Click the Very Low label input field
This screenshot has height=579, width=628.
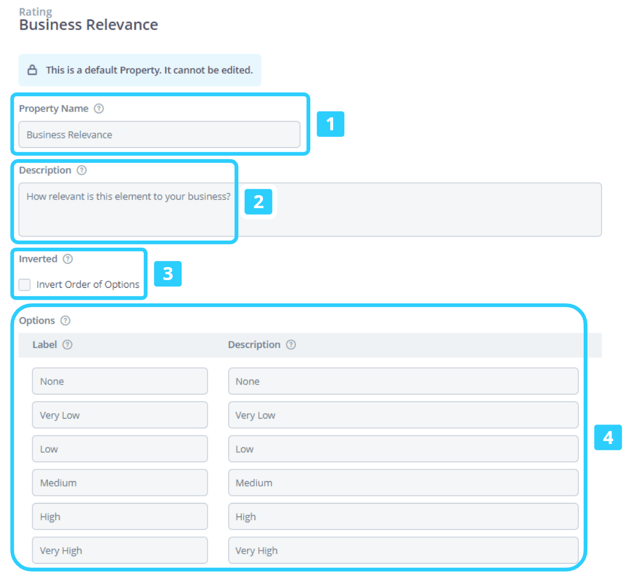120,415
